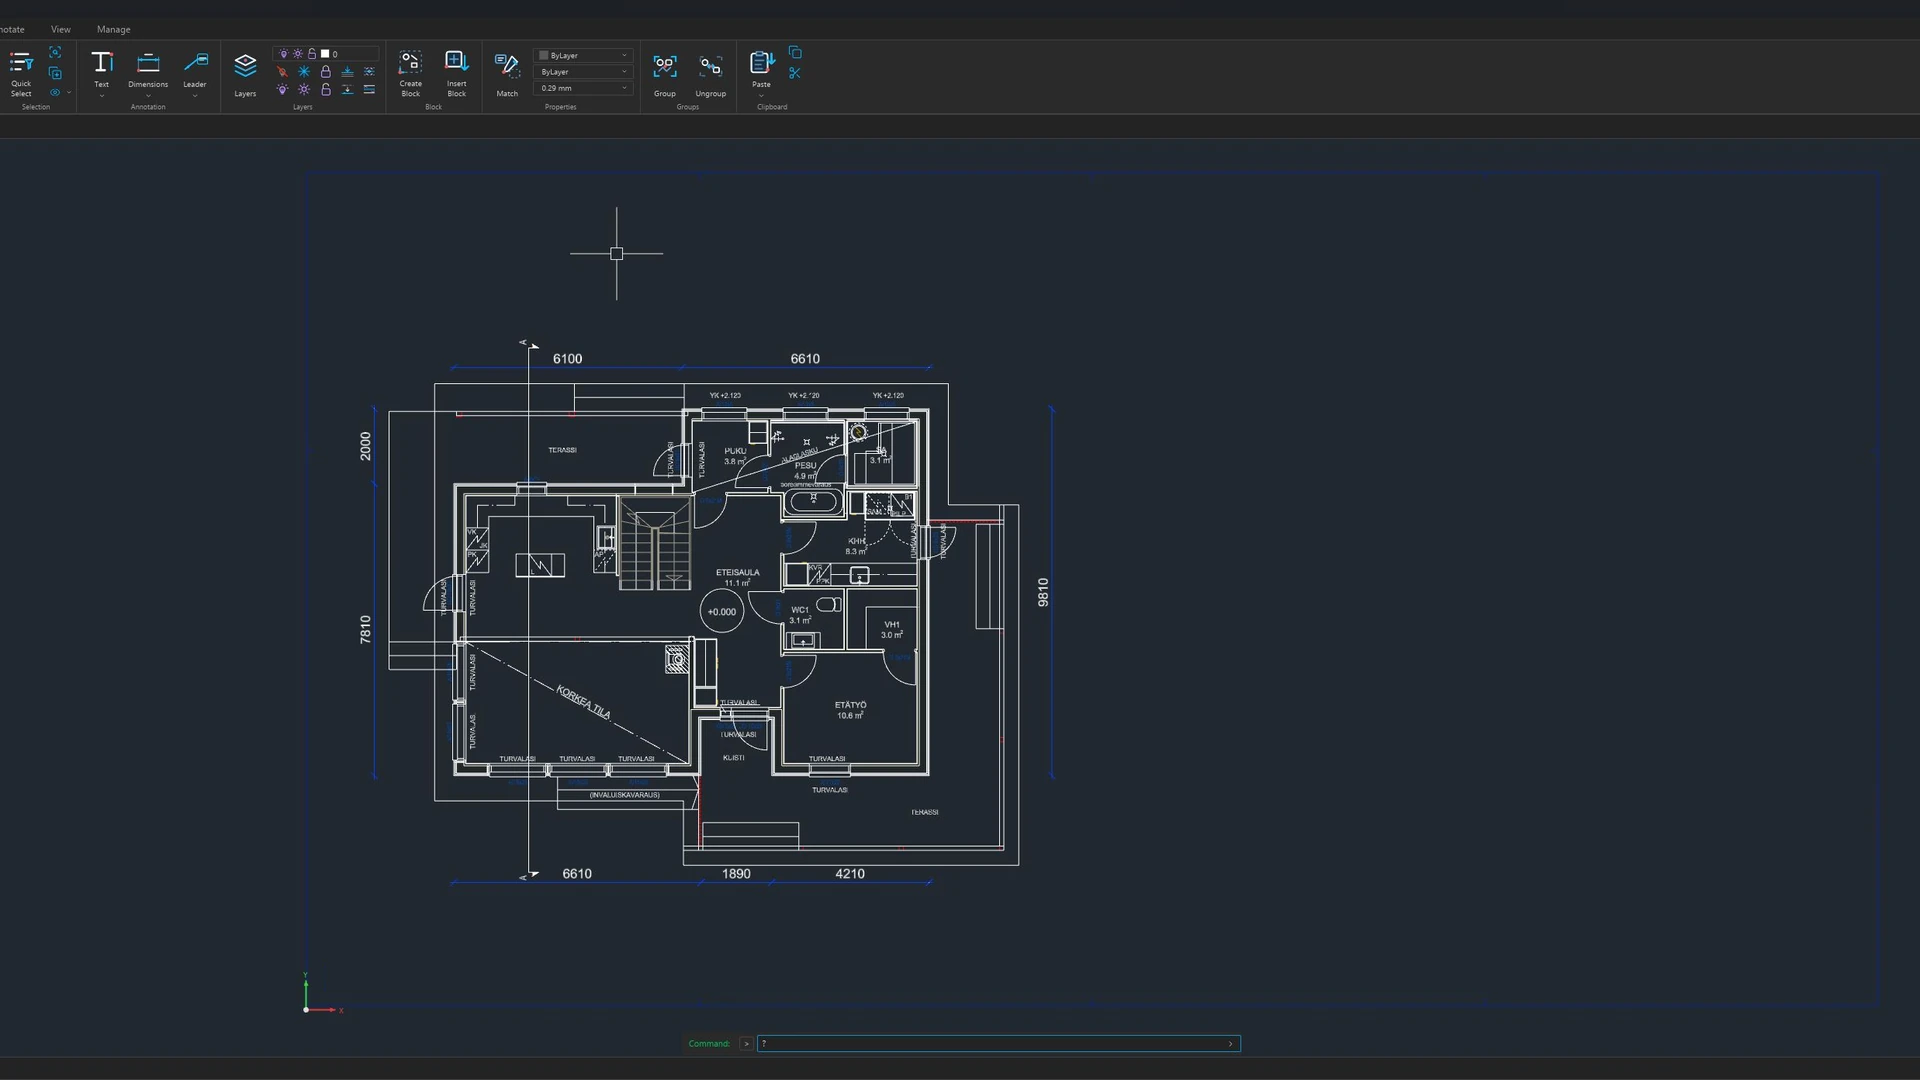Click the red crossed-out layer off icon

pyautogui.click(x=282, y=72)
